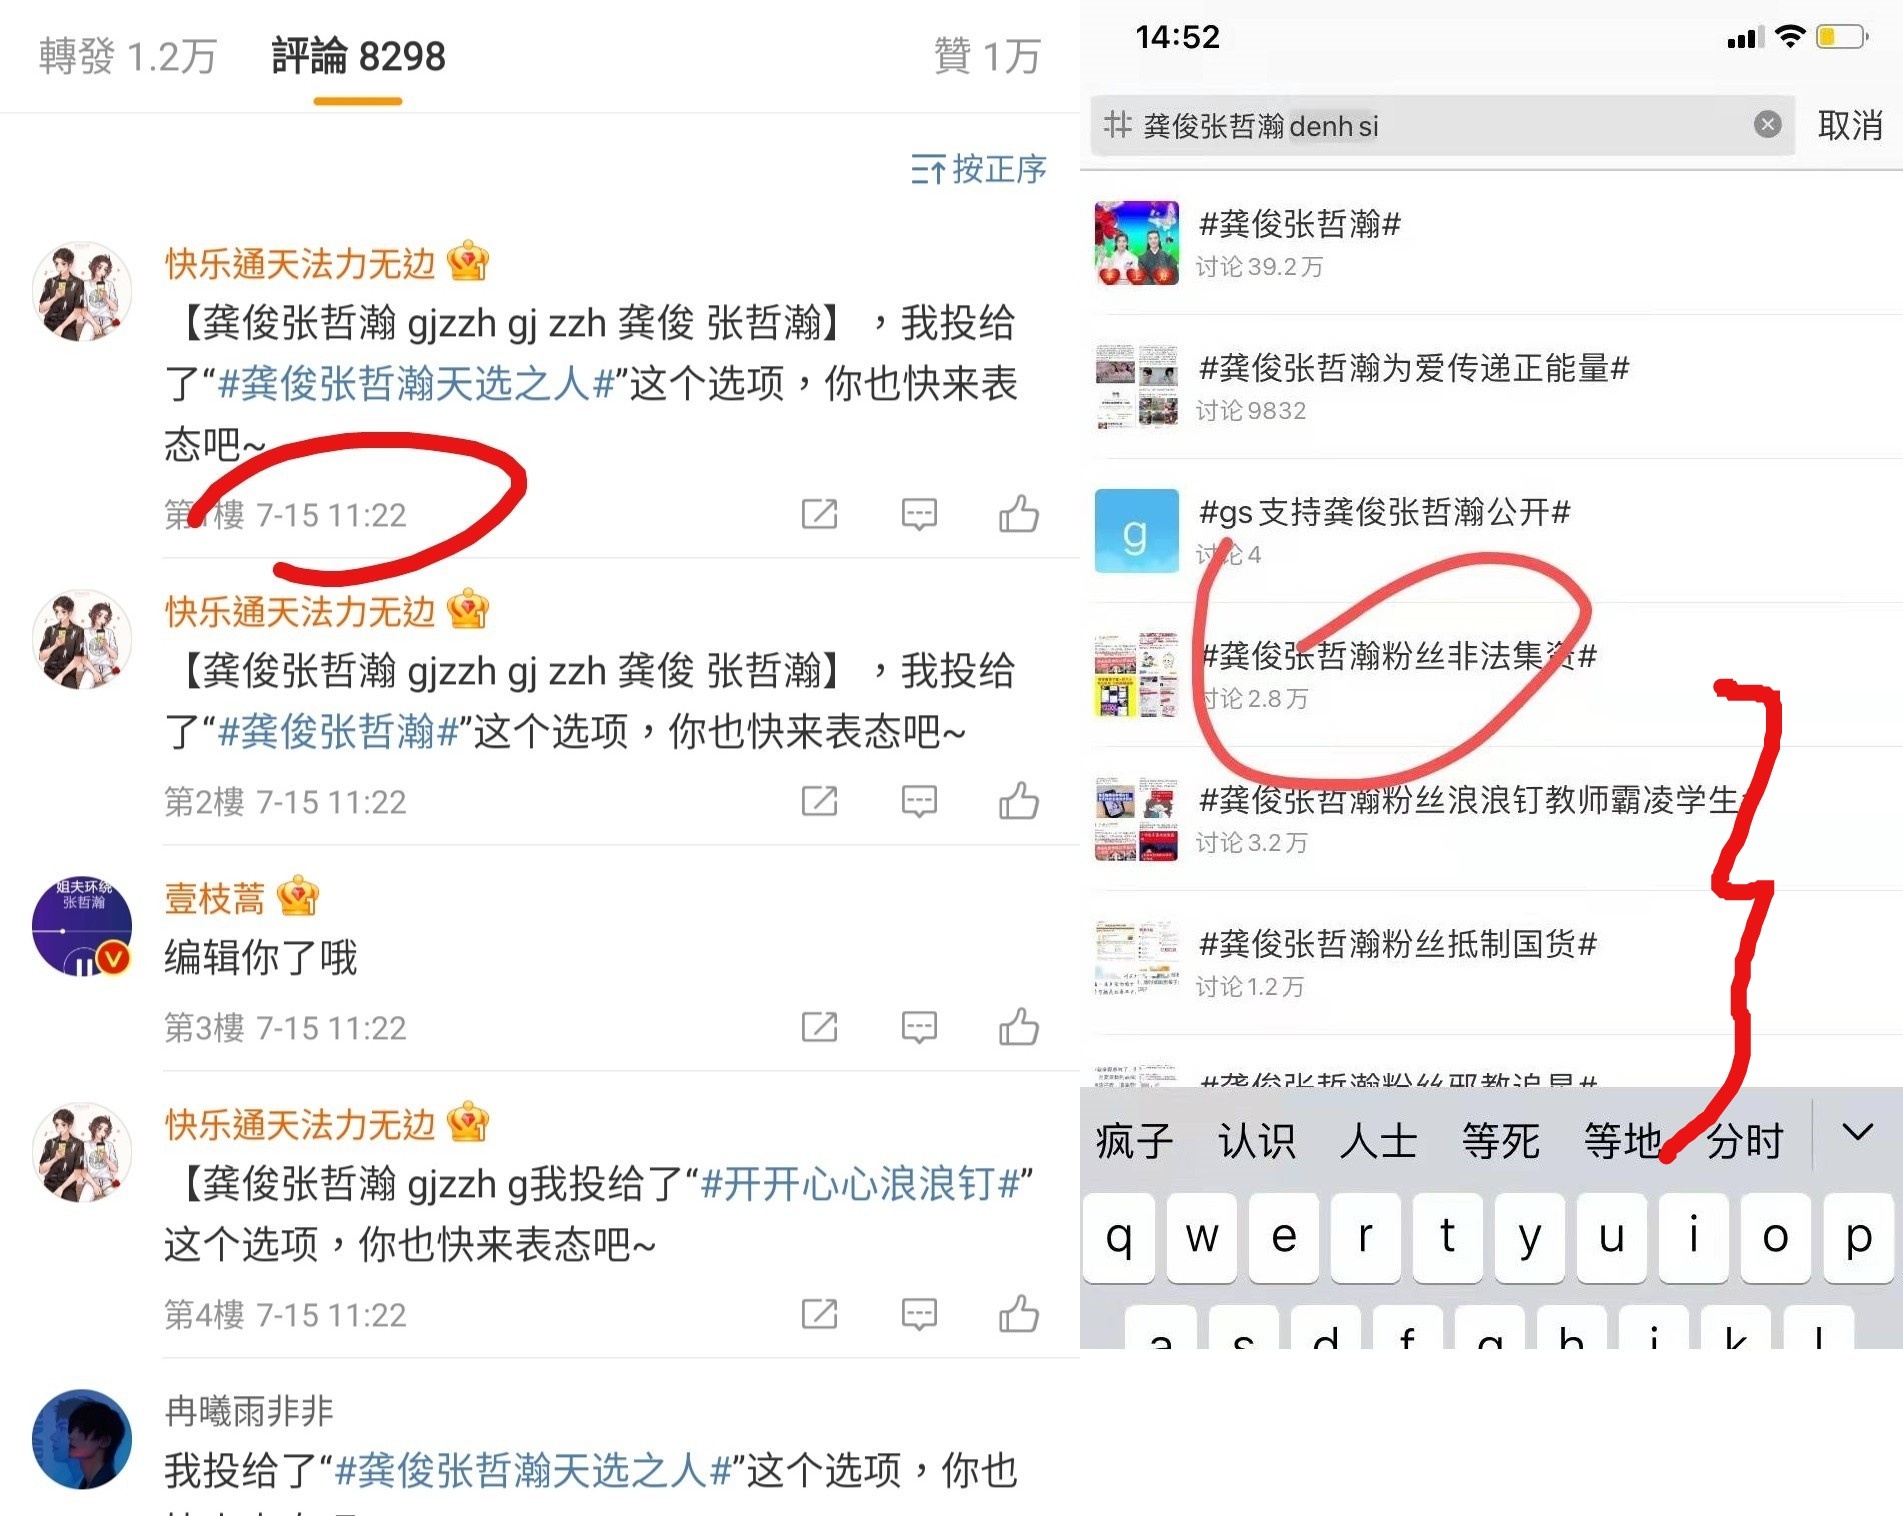
Task: Like the first-floor comment with thumbs-up
Action: (1019, 514)
